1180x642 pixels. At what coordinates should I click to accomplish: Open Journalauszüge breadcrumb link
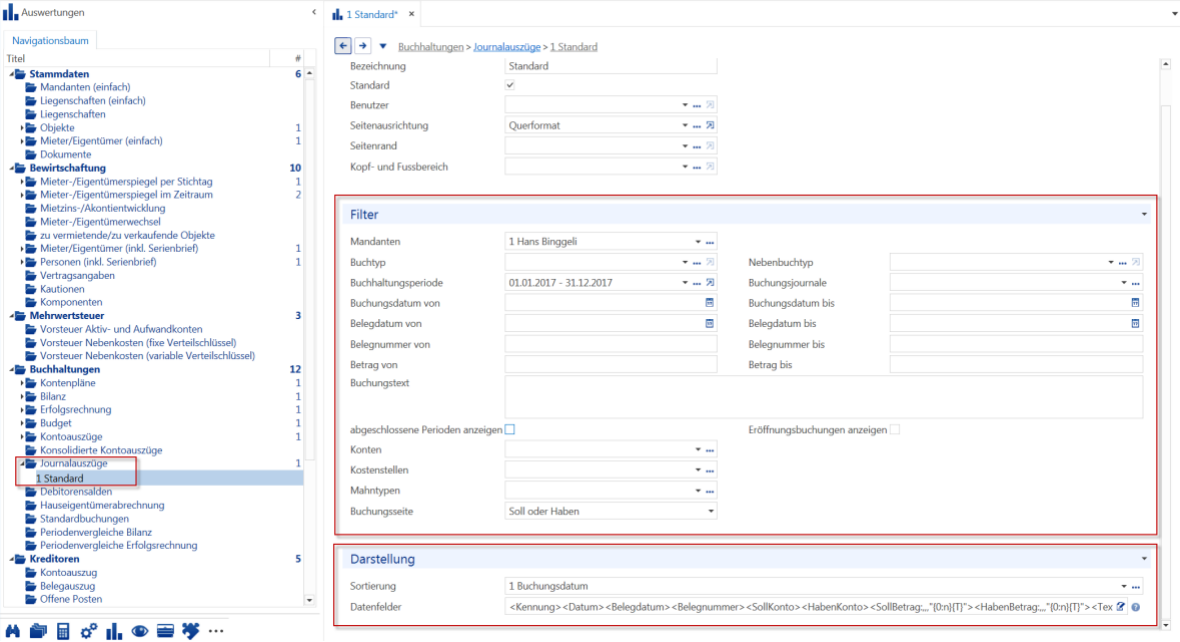tap(506, 47)
